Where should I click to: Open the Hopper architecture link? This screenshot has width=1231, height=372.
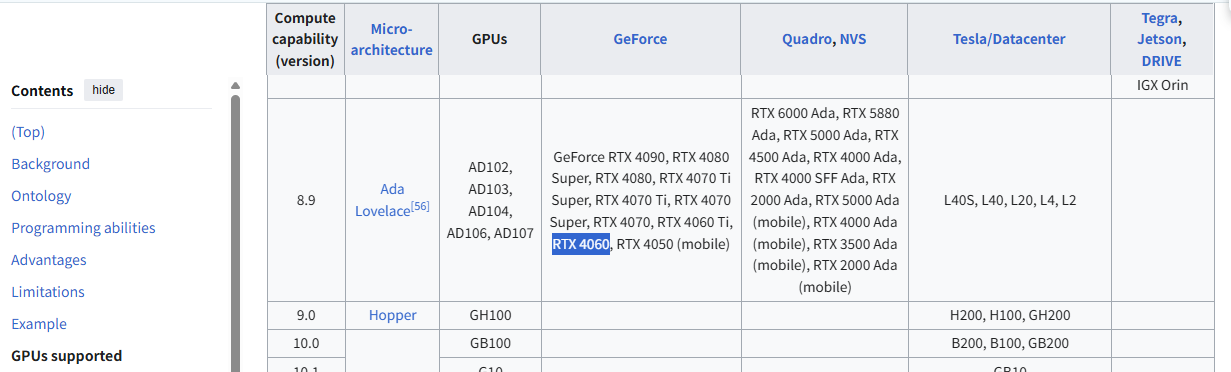392,315
